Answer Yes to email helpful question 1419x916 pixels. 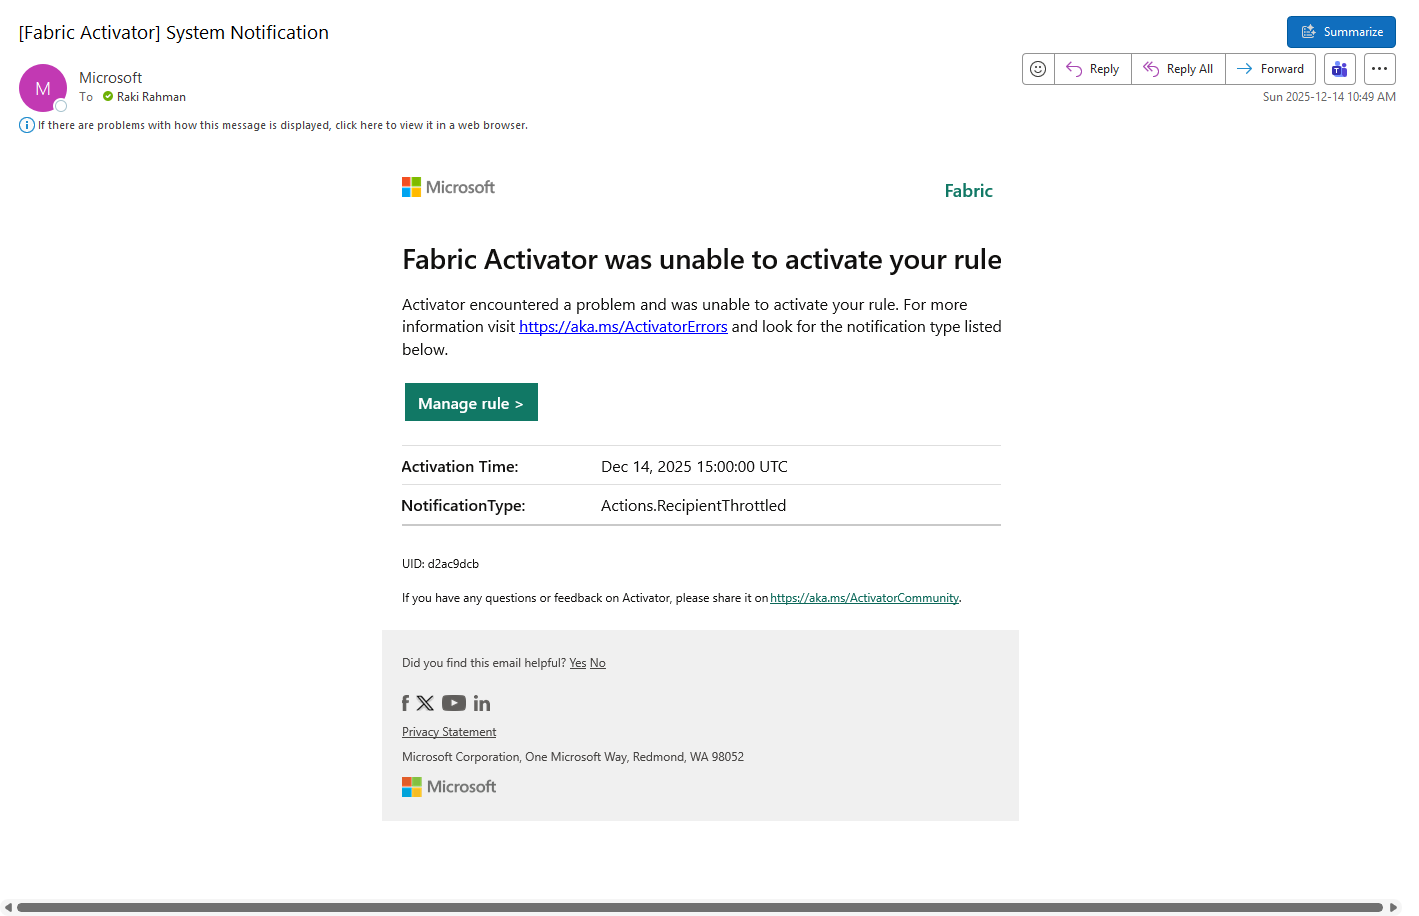(578, 663)
